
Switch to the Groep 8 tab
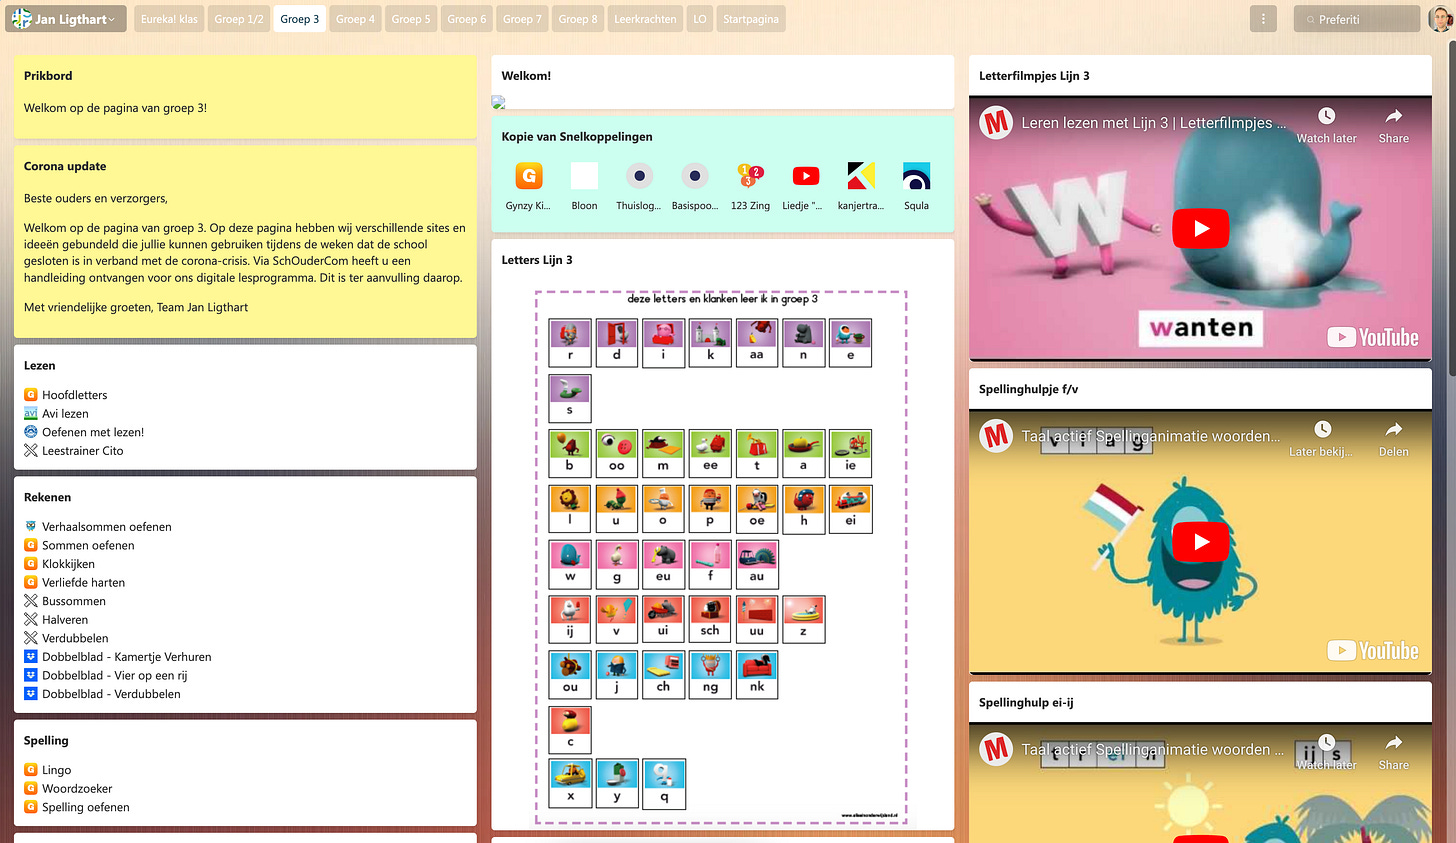(578, 19)
